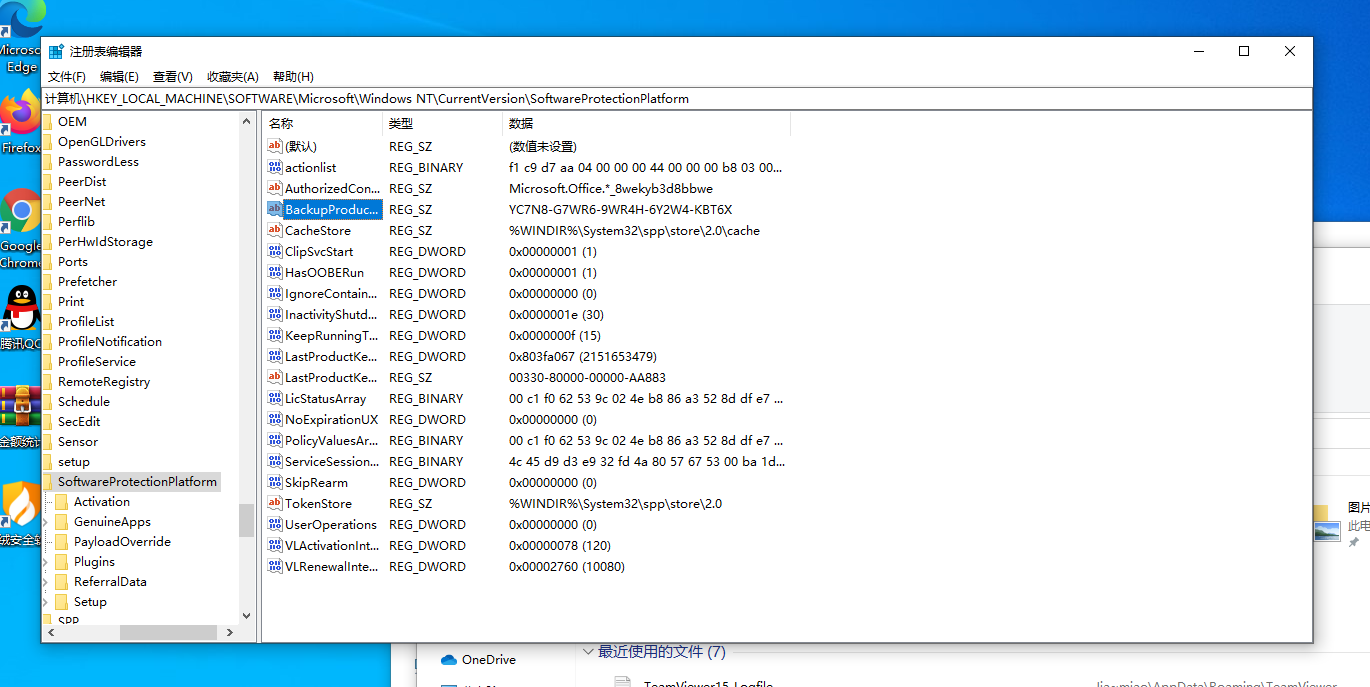
Task: Click the DWORD icon beside SkipRearm
Action: pos(275,482)
